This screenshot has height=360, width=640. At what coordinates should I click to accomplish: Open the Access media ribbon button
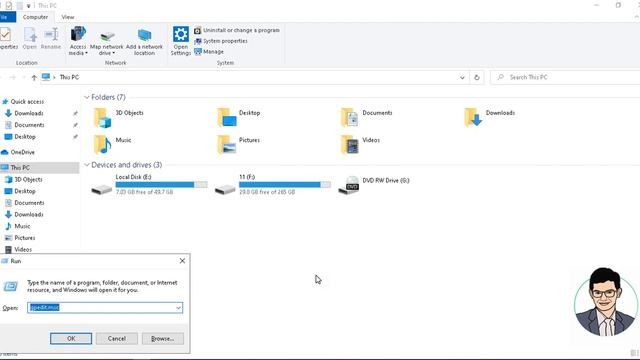coord(78,41)
